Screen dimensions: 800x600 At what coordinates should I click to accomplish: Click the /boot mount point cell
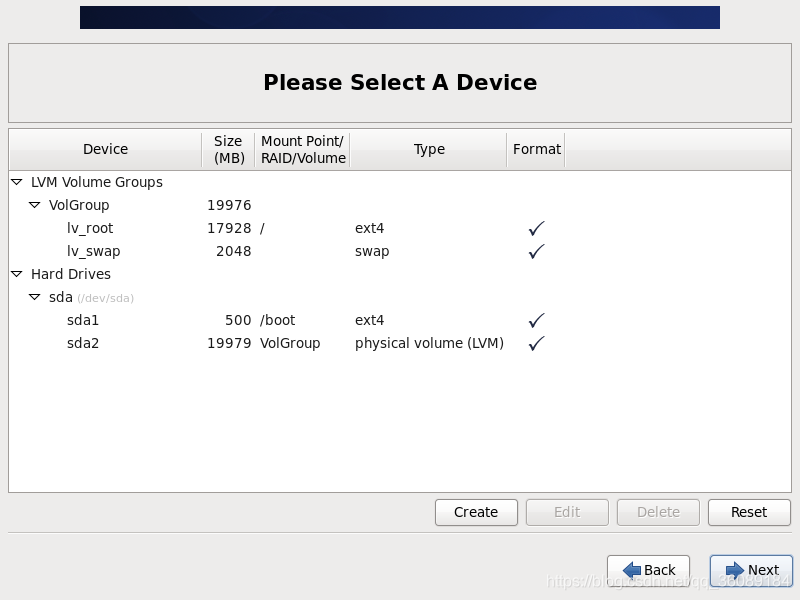[x=278, y=320]
